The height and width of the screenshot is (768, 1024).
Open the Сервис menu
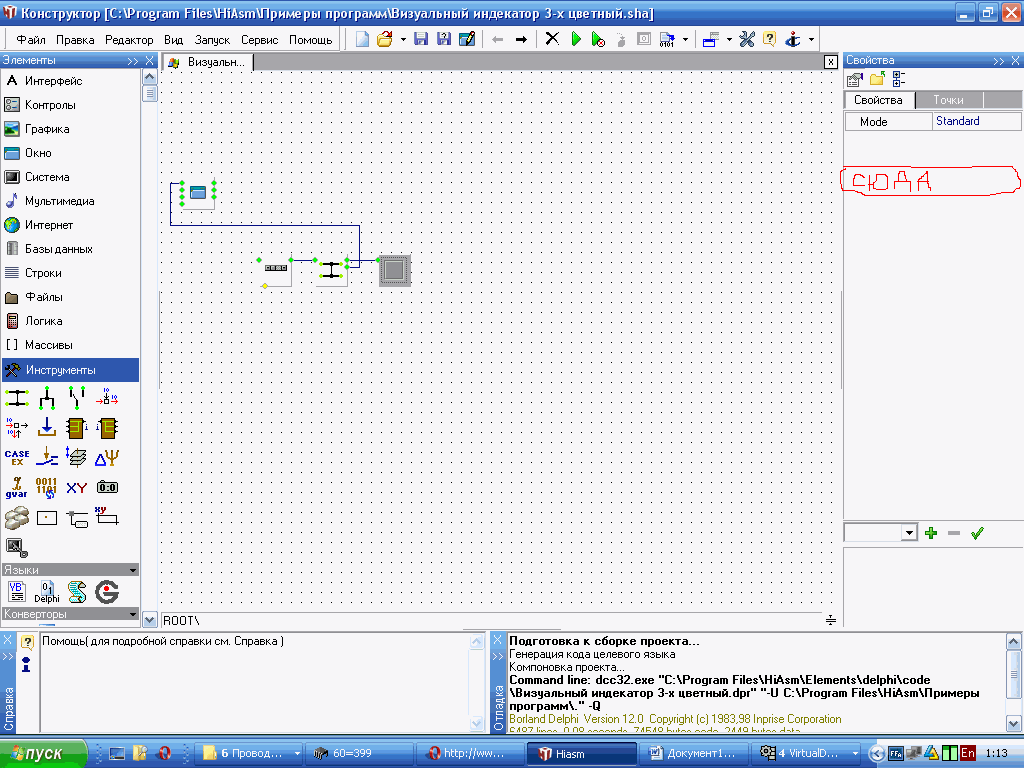(x=260, y=40)
